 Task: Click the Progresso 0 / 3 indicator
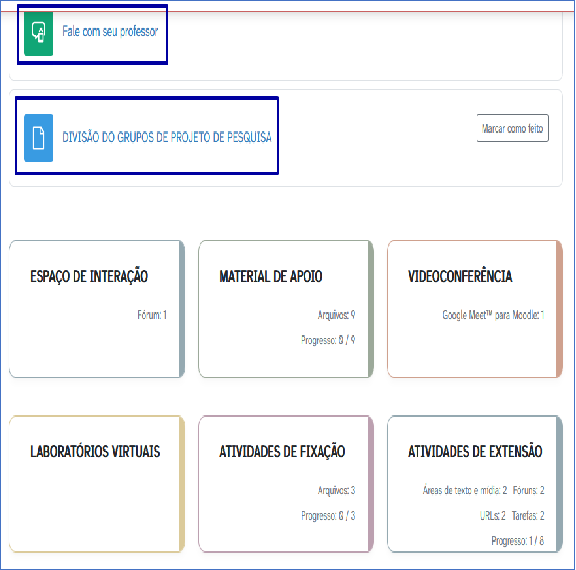[x=328, y=516]
